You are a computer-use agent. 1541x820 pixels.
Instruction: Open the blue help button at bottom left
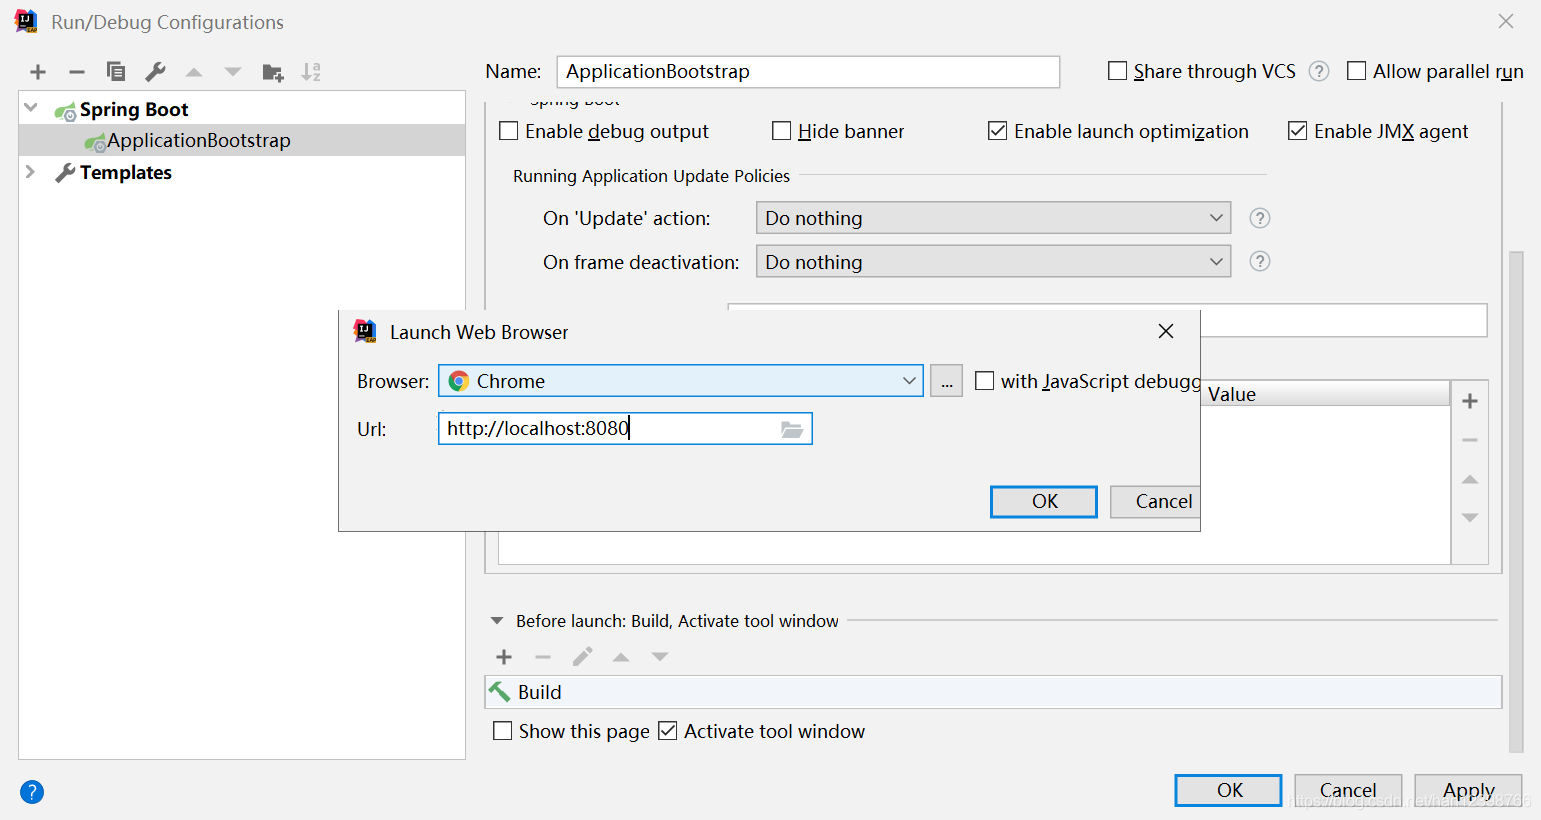[32, 792]
